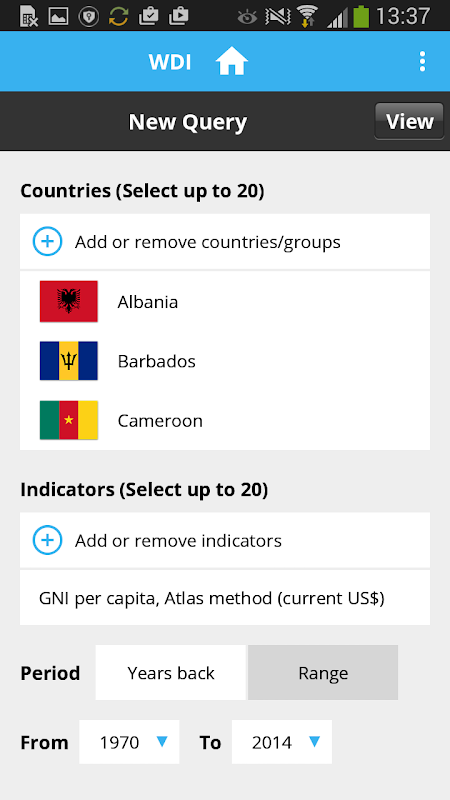The image size is (450, 800).
Task: Tap the Wi-Fi status bar icon
Action: [307, 16]
